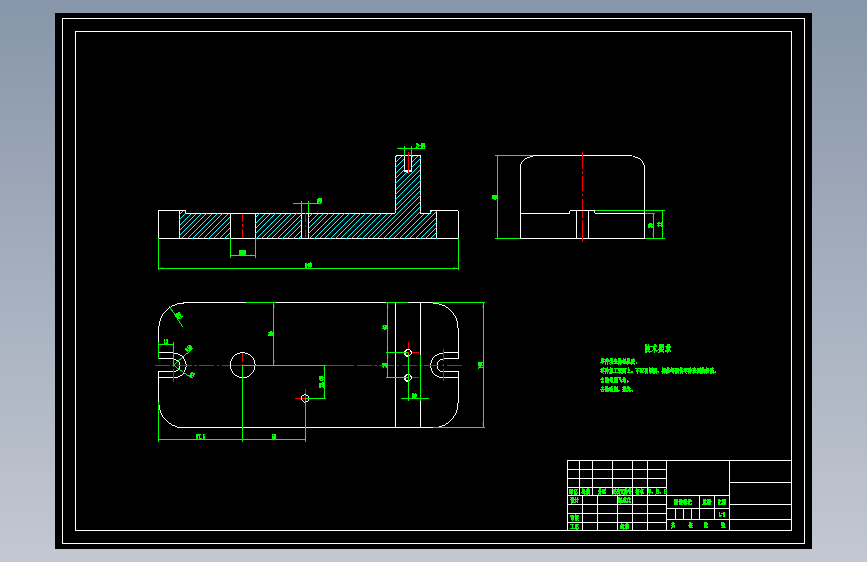Select the wide through-hole in the section view
The height and width of the screenshot is (562, 867).
tap(243, 226)
